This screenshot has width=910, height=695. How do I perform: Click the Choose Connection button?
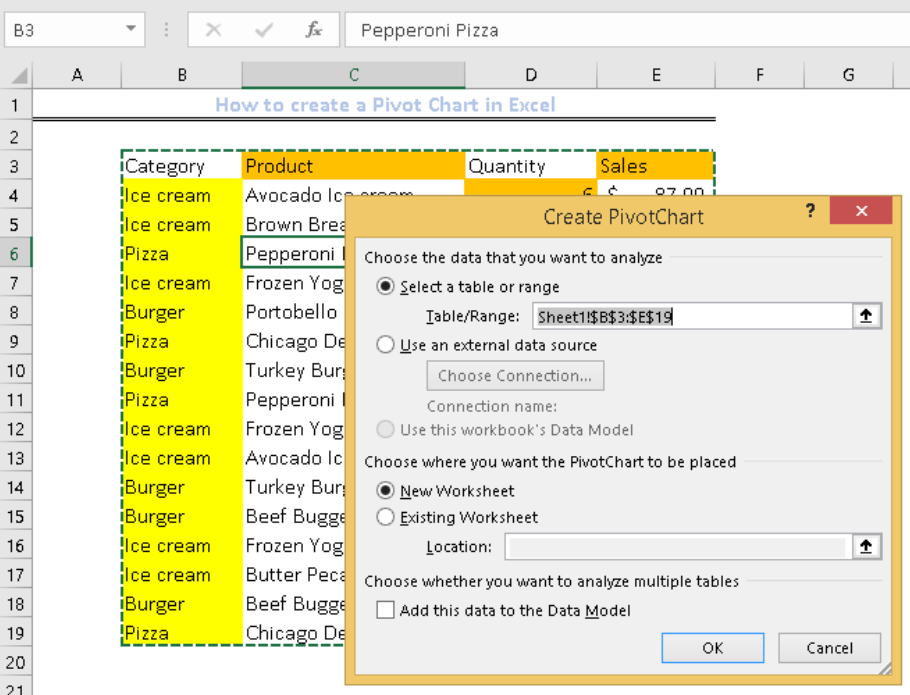point(515,375)
